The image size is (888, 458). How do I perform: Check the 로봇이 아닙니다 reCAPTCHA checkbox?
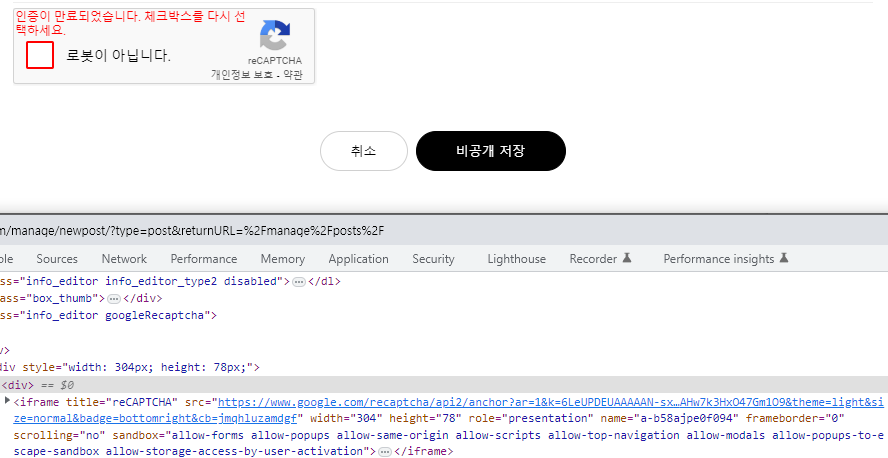coord(40,55)
